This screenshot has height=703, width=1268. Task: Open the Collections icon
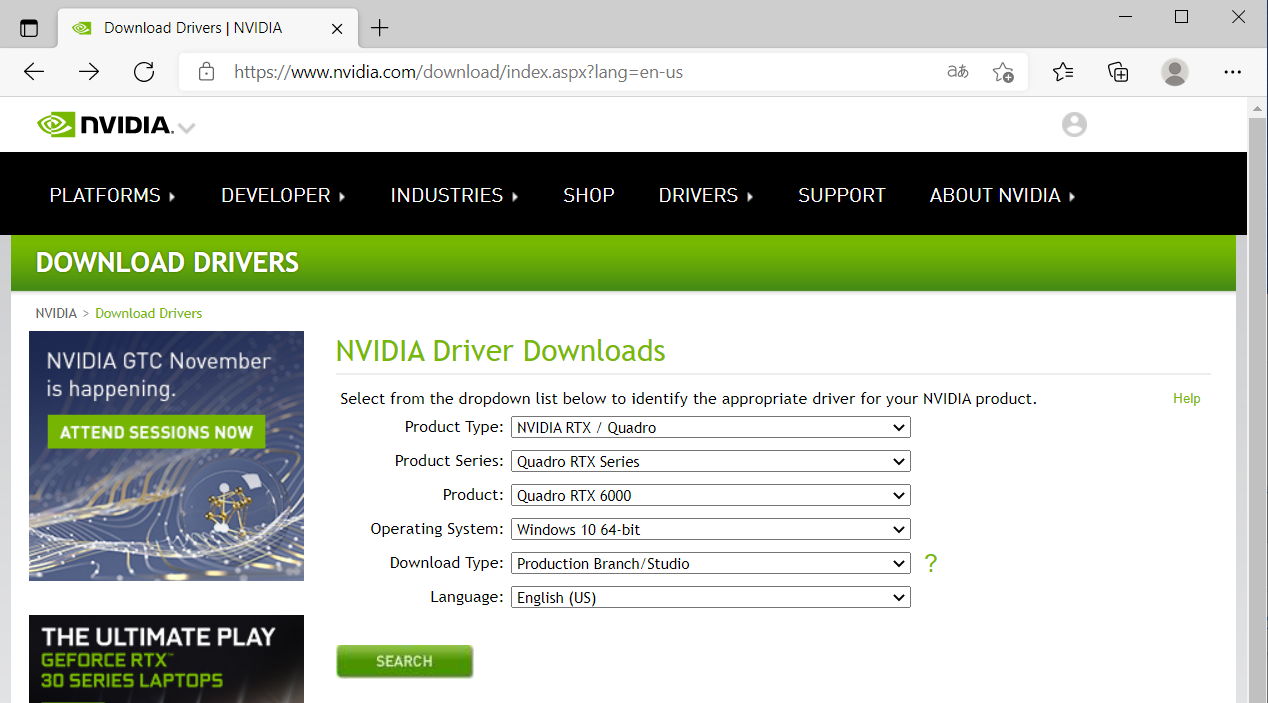click(x=1118, y=72)
